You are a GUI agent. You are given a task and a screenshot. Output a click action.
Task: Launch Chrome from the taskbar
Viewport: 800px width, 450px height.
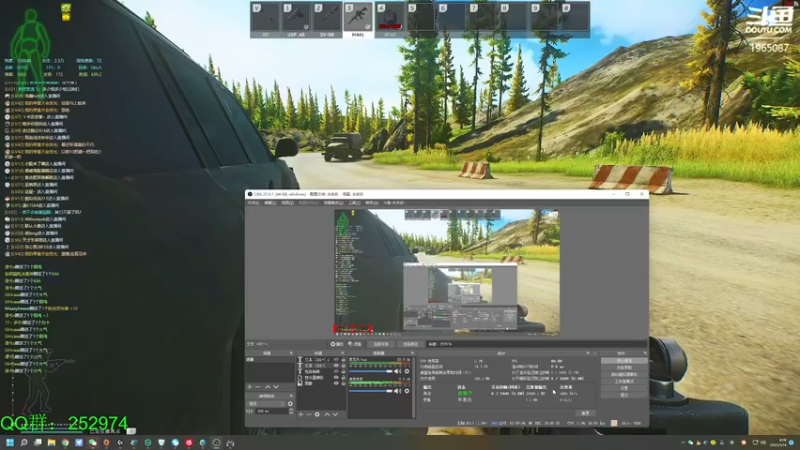pos(65,442)
